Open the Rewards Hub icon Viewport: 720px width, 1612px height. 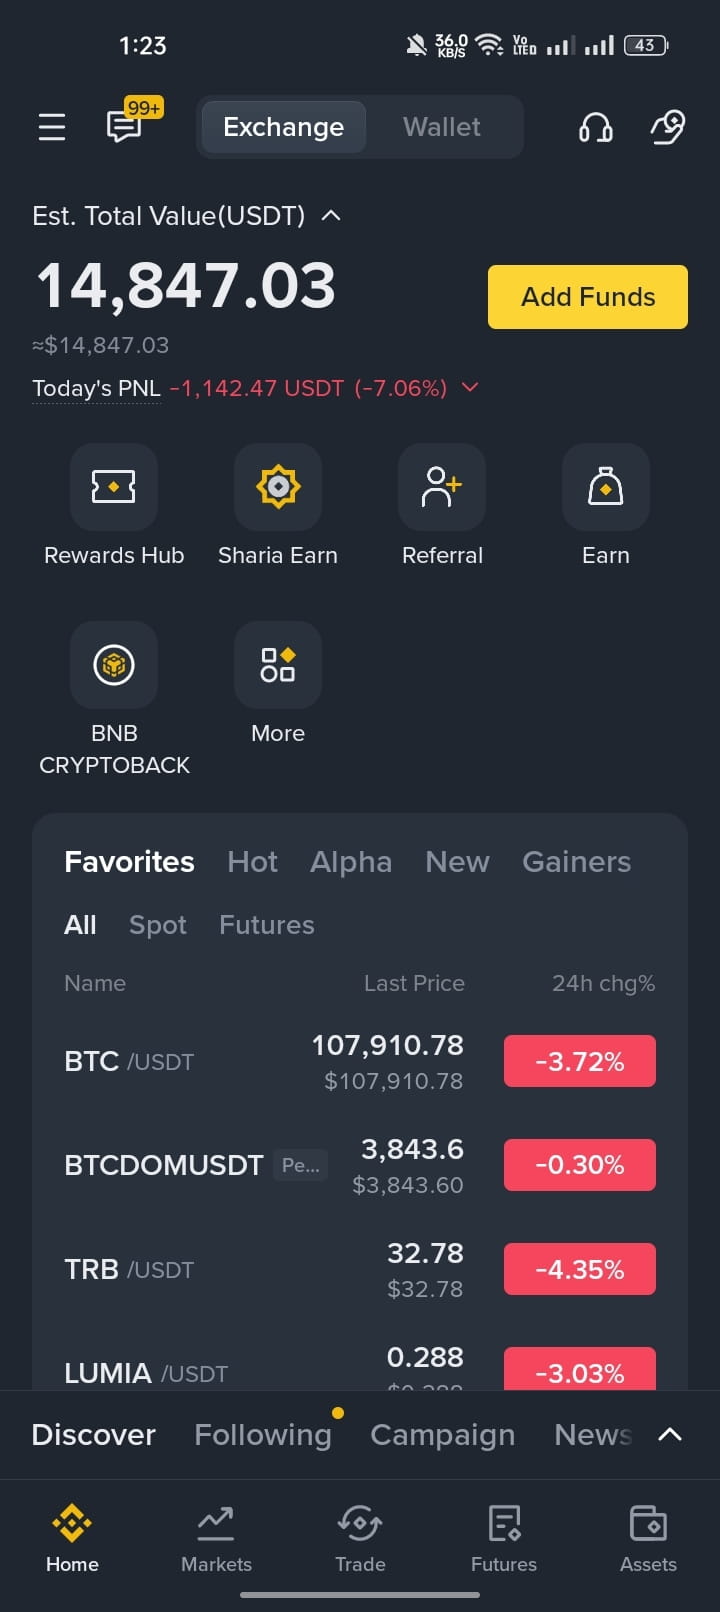(114, 487)
